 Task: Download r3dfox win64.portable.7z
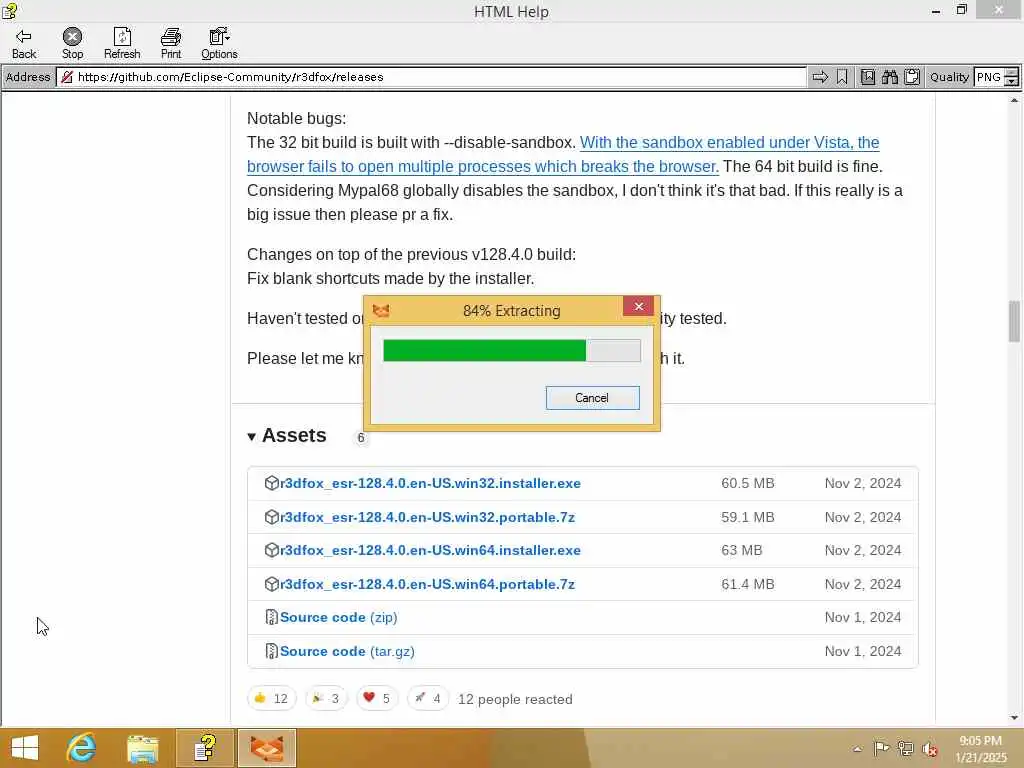click(x=428, y=584)
